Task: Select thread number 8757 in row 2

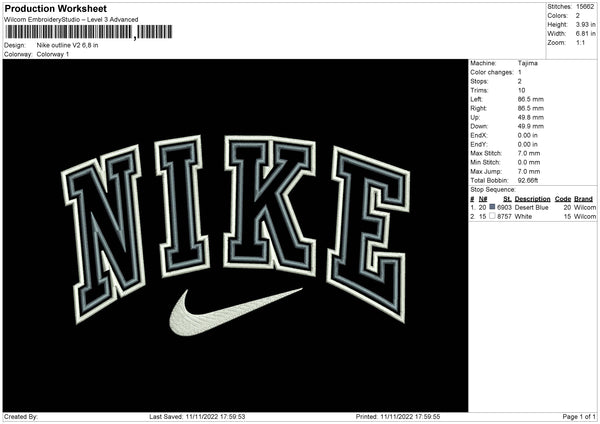Action: coord(504,217)
